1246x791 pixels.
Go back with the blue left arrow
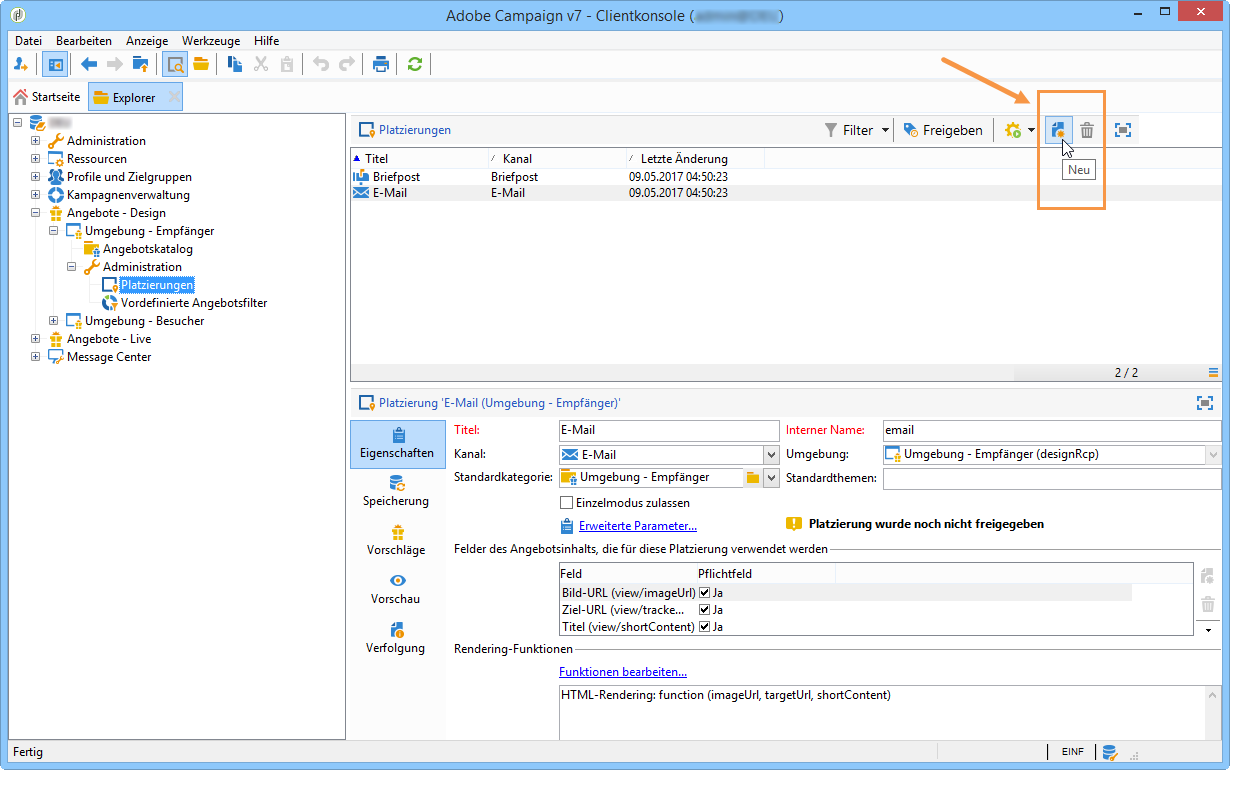[89, 64]
